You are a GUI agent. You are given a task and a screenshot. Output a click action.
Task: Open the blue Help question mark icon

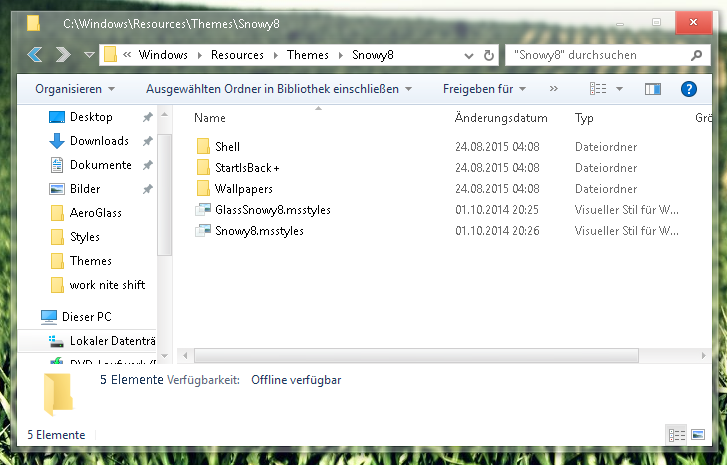(688, 89)
